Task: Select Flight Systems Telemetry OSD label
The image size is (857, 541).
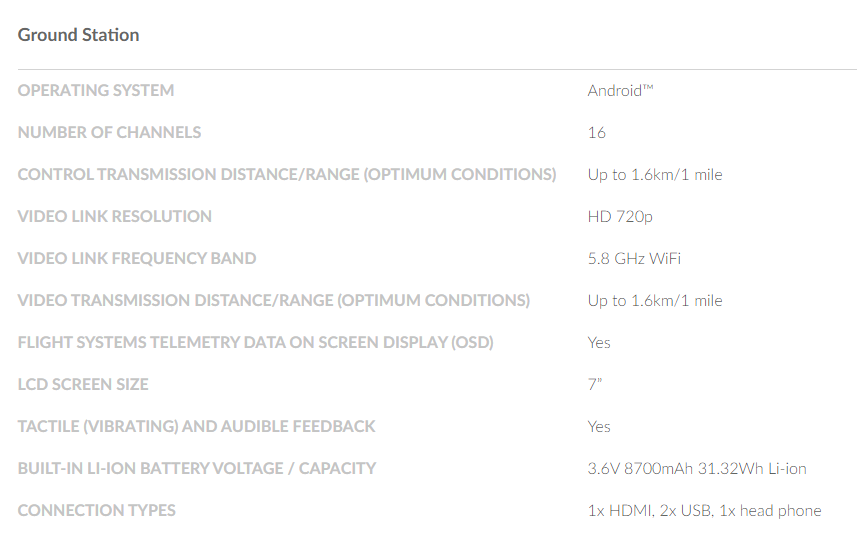Action: (x=255, y=343)
